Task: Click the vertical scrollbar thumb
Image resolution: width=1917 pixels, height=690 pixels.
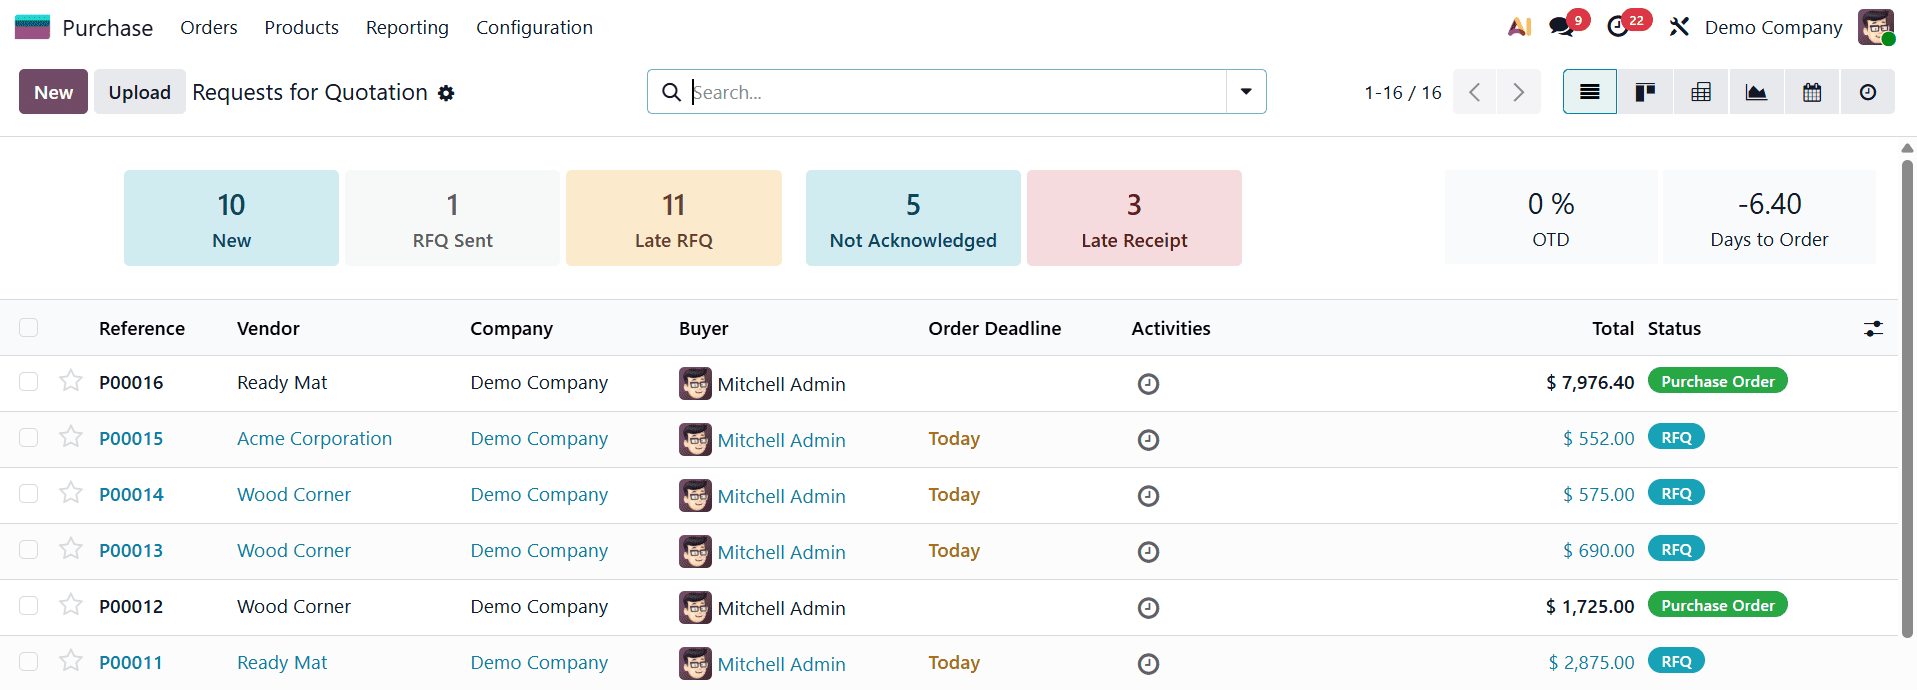Action: click(1907, 398)
